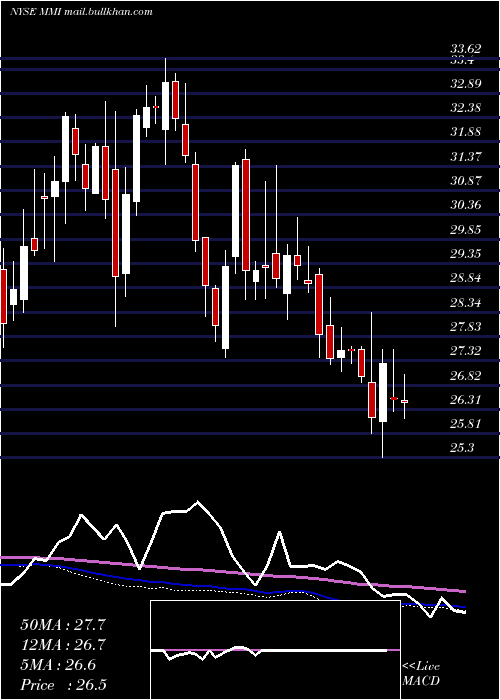Click the NYSE MMI mail.bullkhan.com title text
This screenshot has height=700, width=500.
pos(81,12)
